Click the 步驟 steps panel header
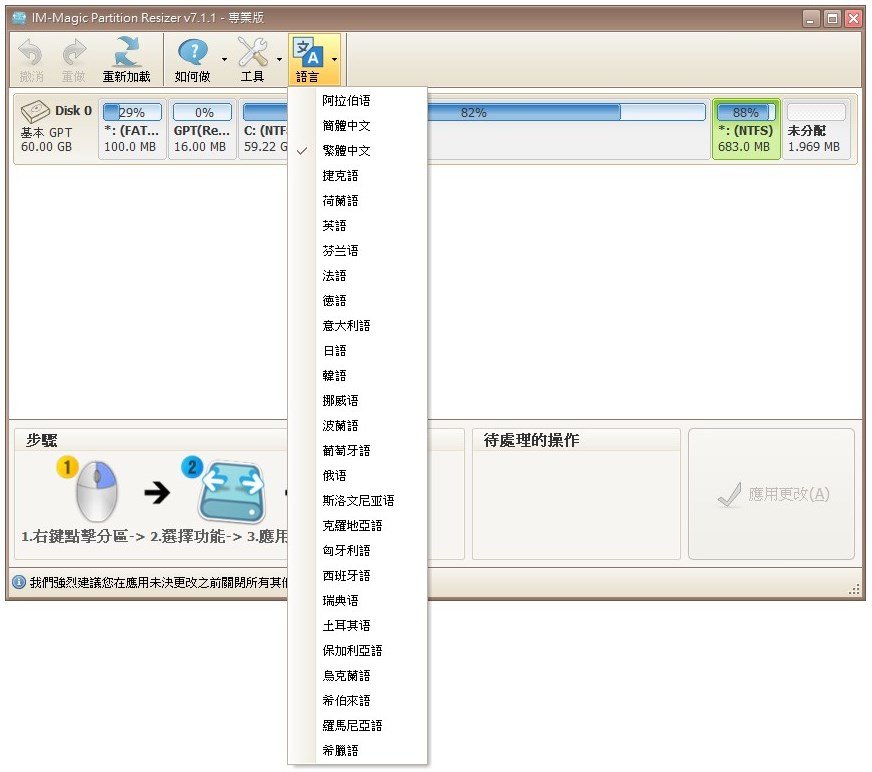Screen dimensions: 872x772 point(42,441)
